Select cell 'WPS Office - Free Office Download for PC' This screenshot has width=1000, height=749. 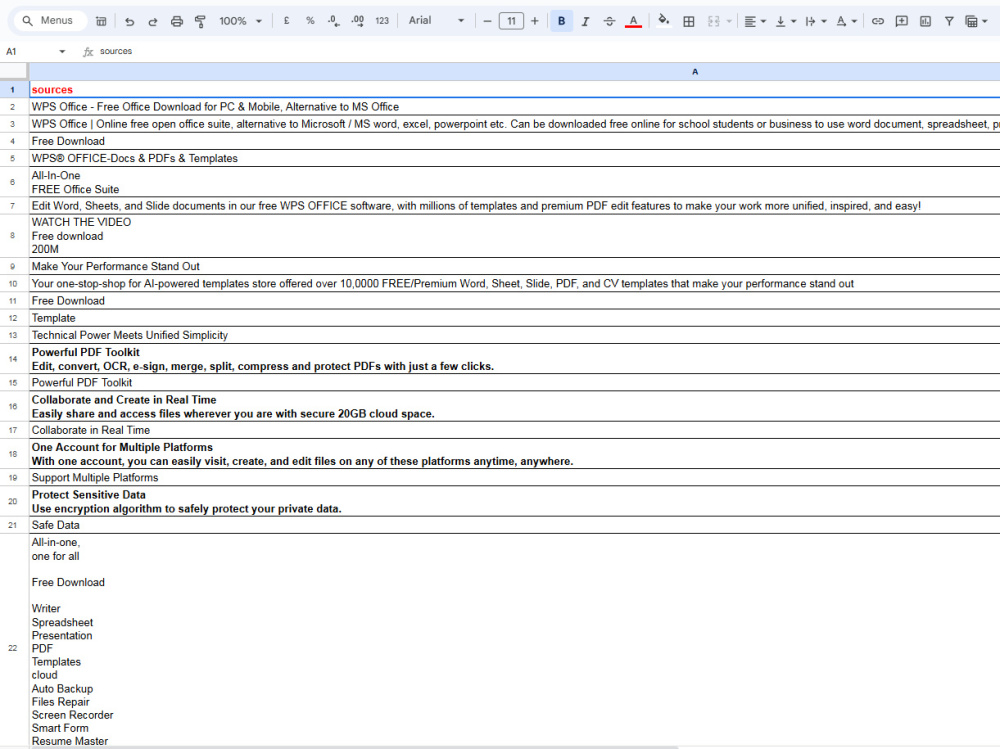[514, 107]
